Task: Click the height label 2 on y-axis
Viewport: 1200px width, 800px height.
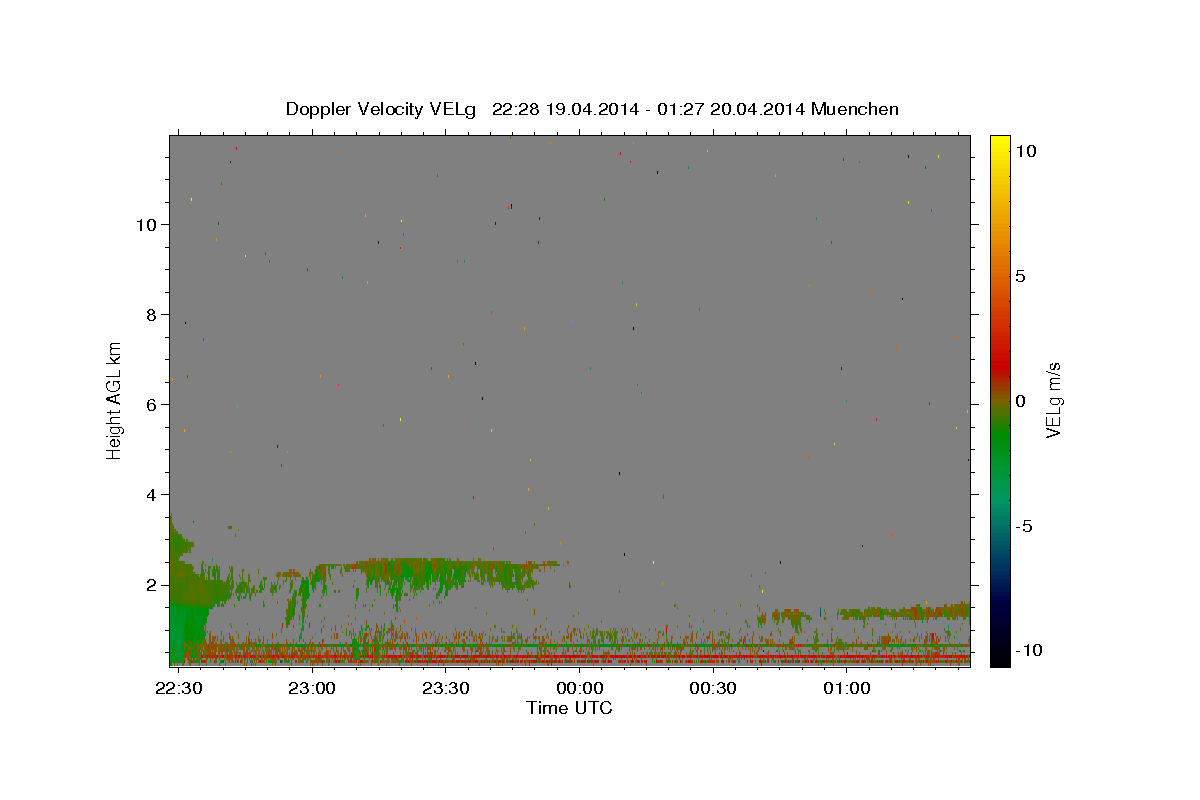Action: click(151, 584)
